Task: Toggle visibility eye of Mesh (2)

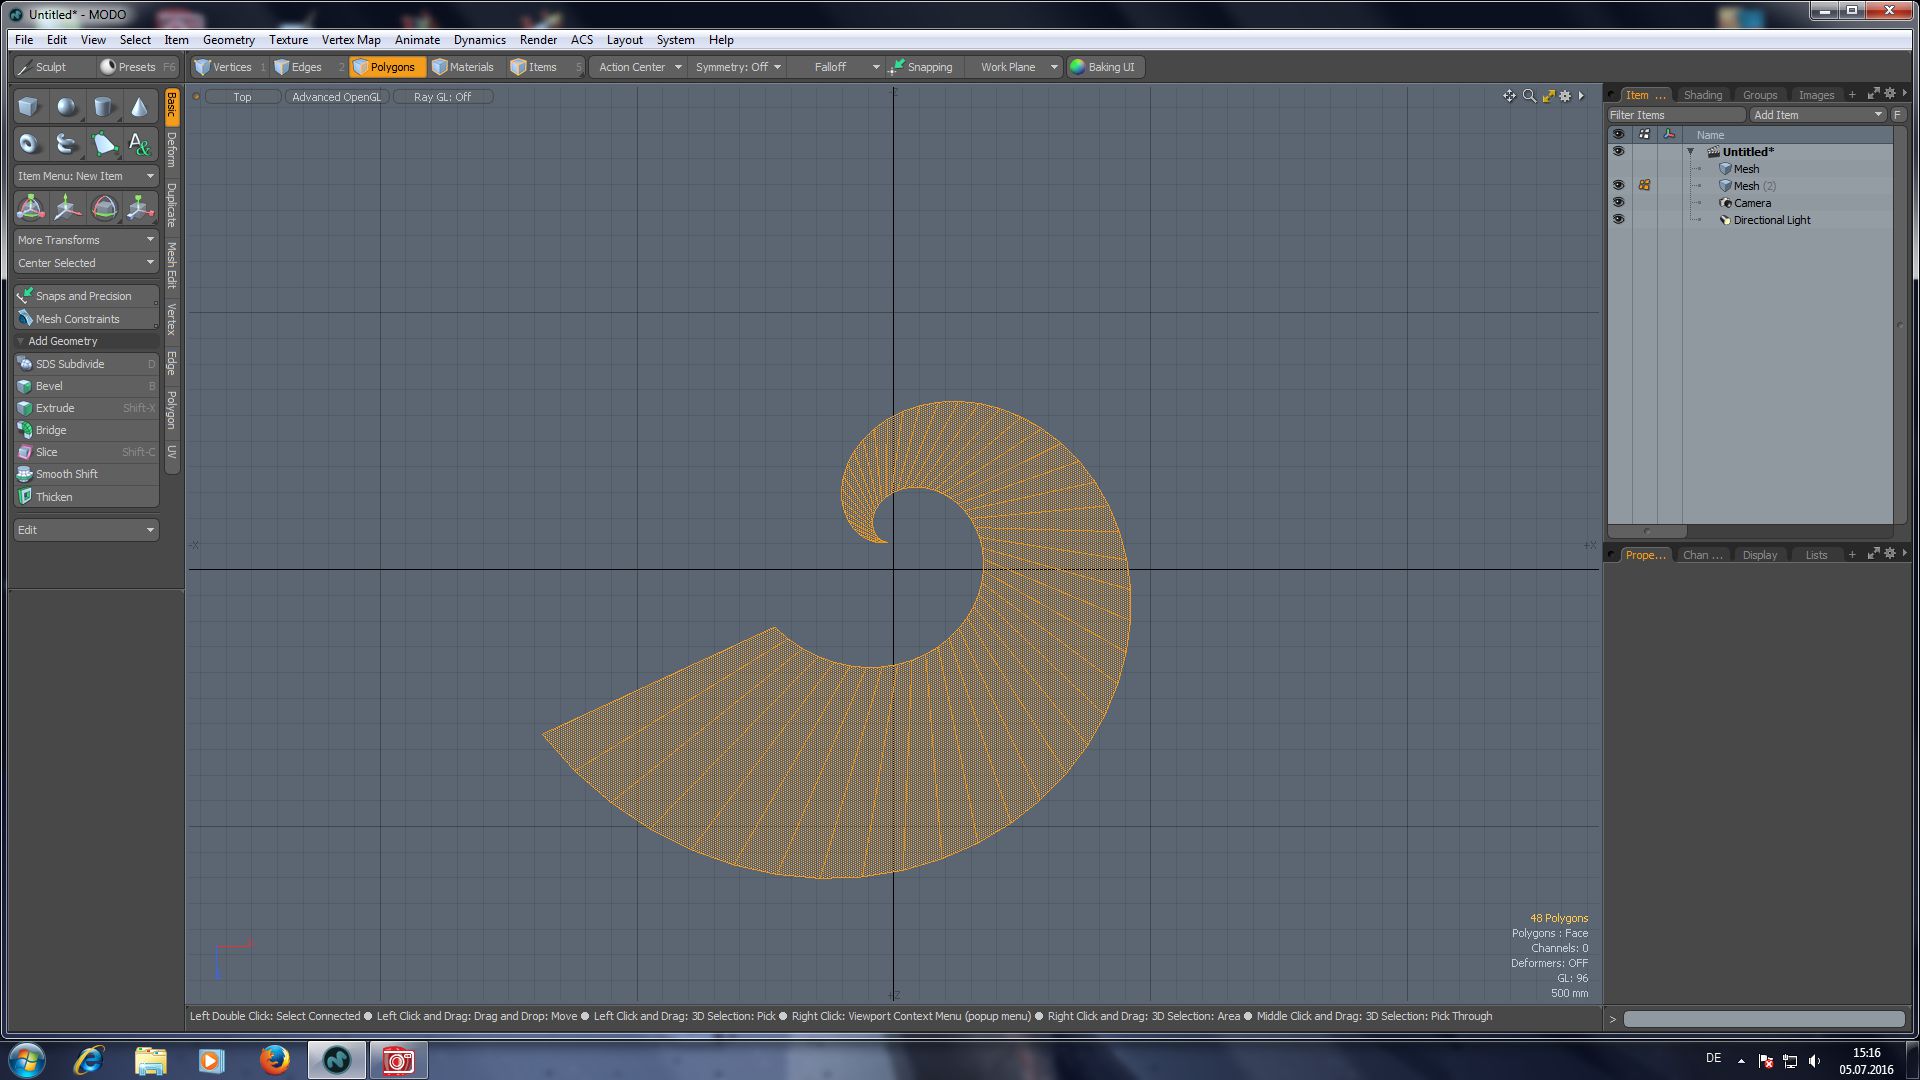Action: 1618,185
